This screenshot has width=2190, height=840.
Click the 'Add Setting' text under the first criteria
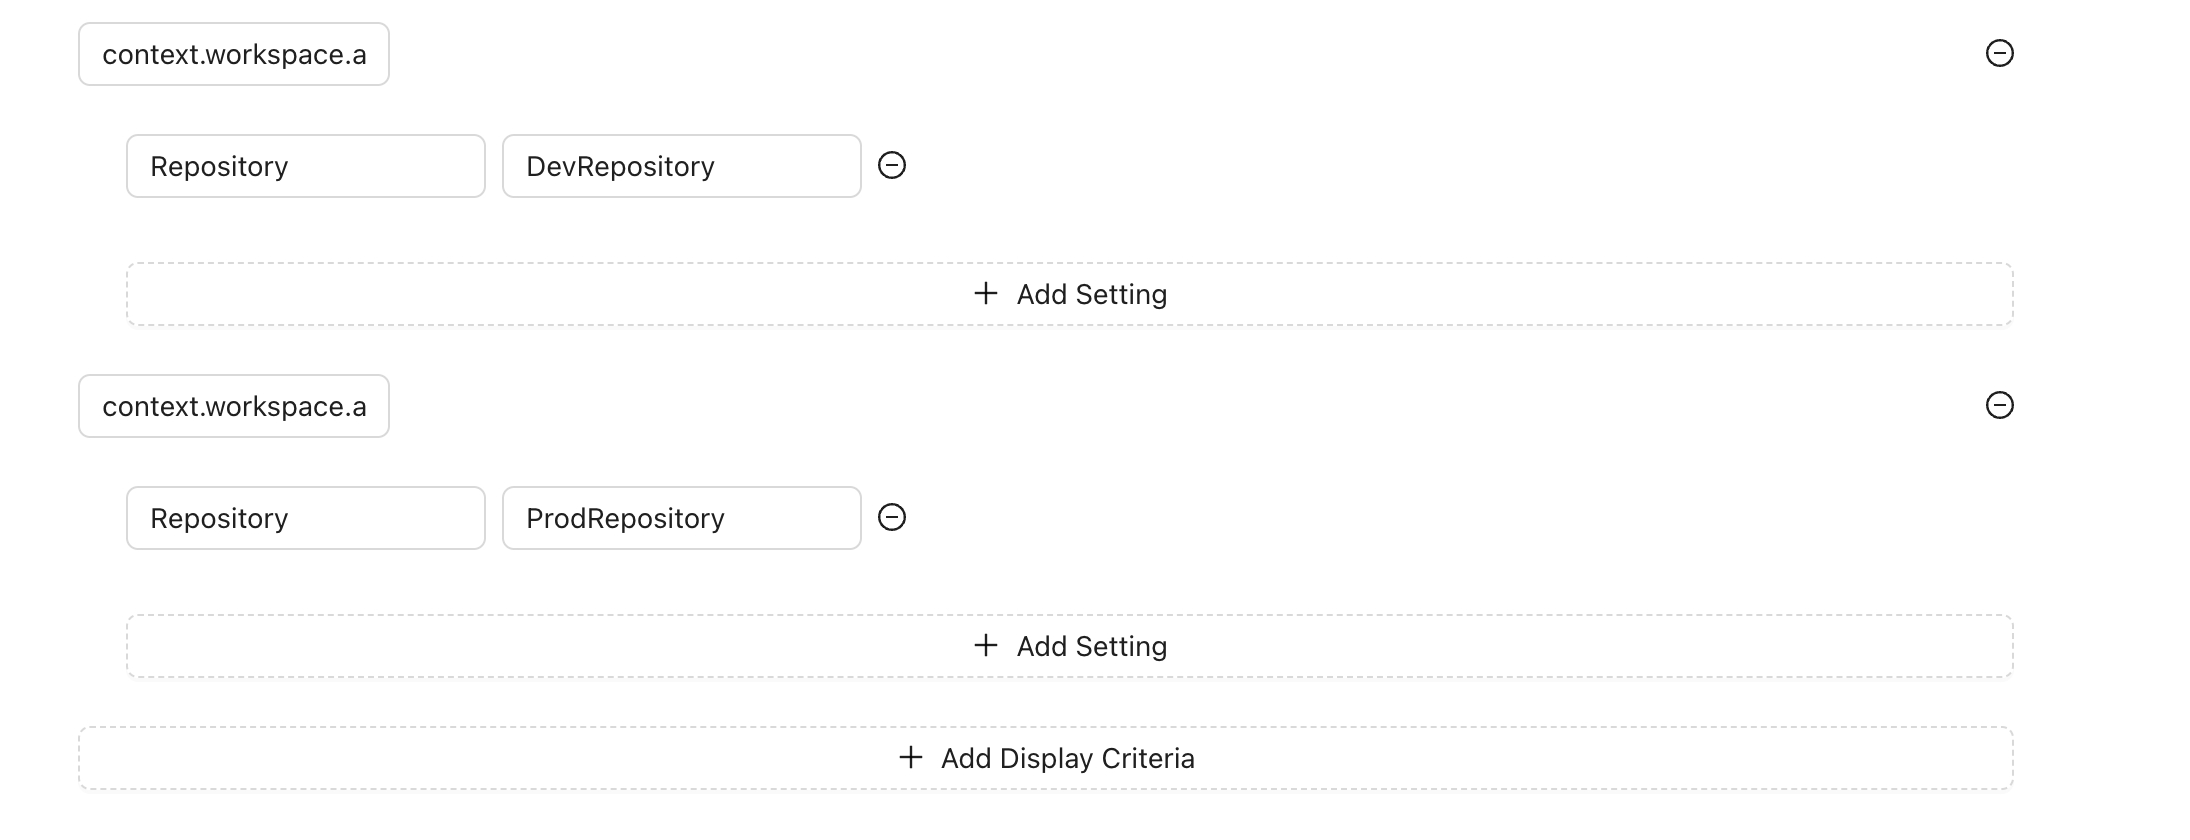click(x=1092, y=294)
